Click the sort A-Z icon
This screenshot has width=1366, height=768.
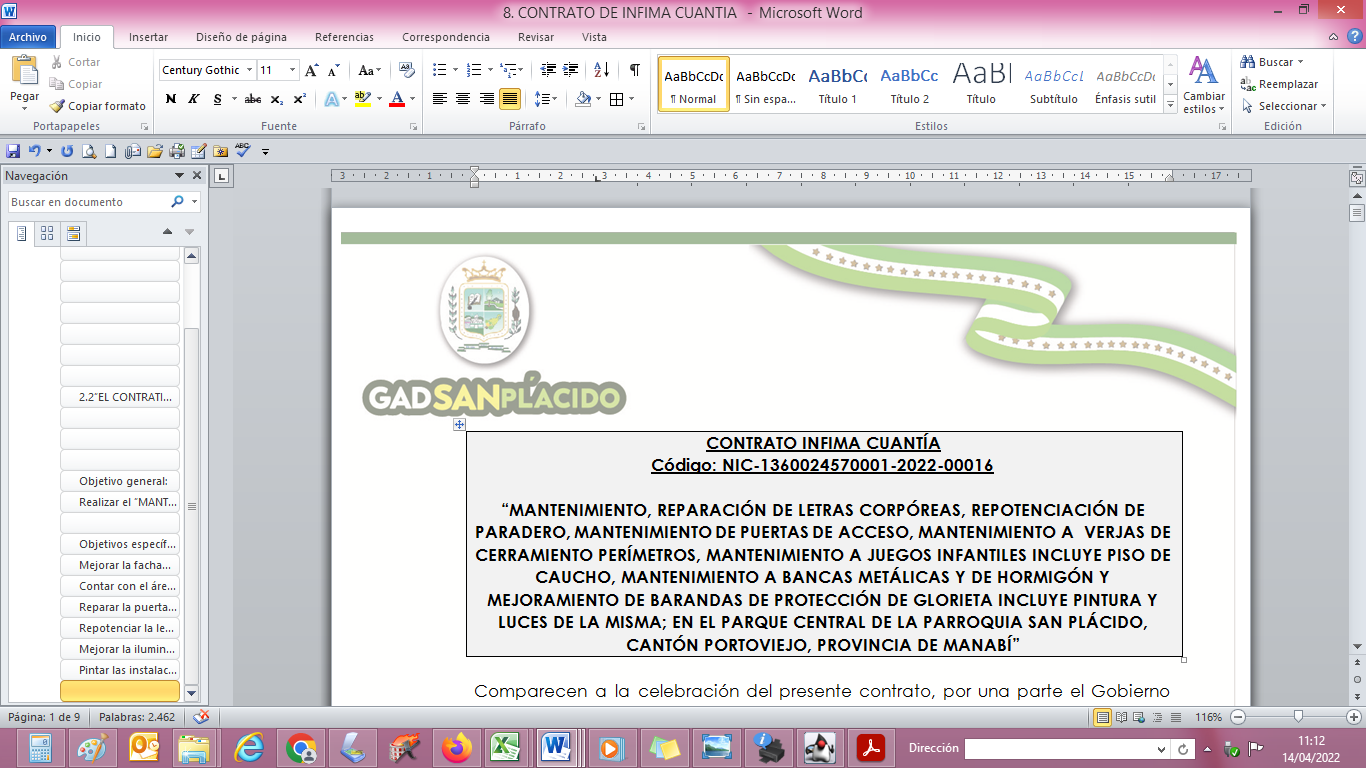pyautogui.click(x=601, y=70)
